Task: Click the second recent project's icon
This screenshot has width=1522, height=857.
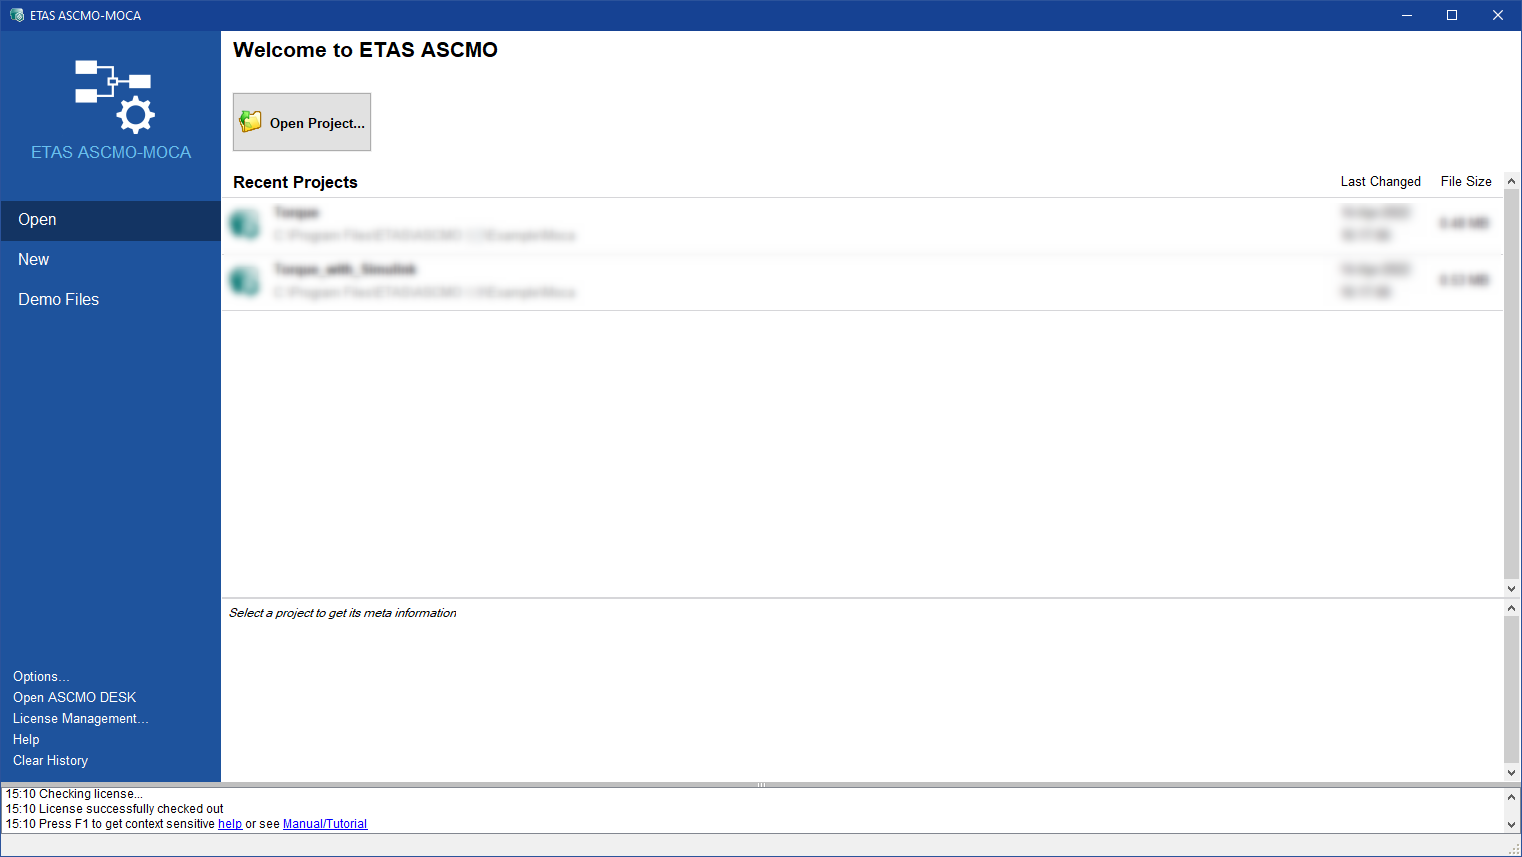Action: point(244,281)
